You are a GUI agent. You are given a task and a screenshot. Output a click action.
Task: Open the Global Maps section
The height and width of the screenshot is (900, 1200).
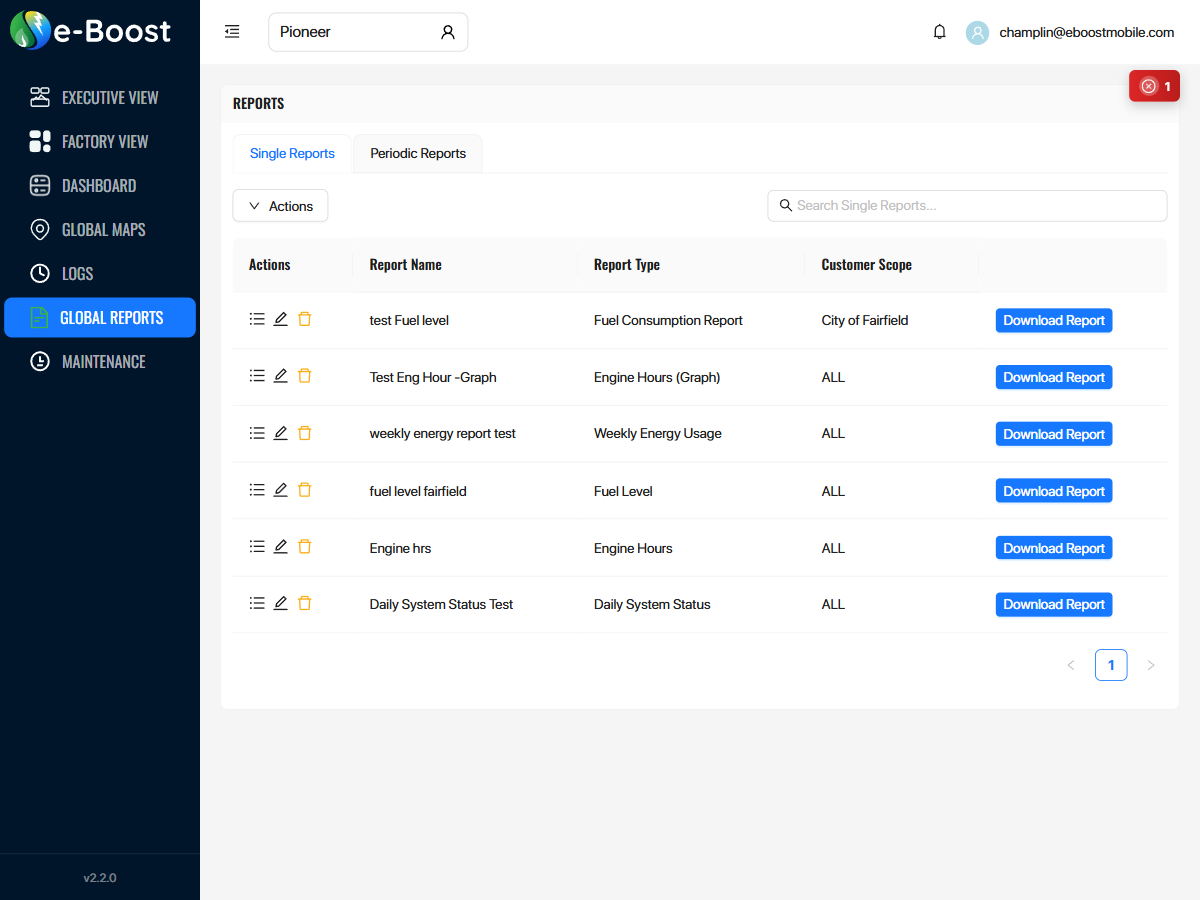point(40,229)
